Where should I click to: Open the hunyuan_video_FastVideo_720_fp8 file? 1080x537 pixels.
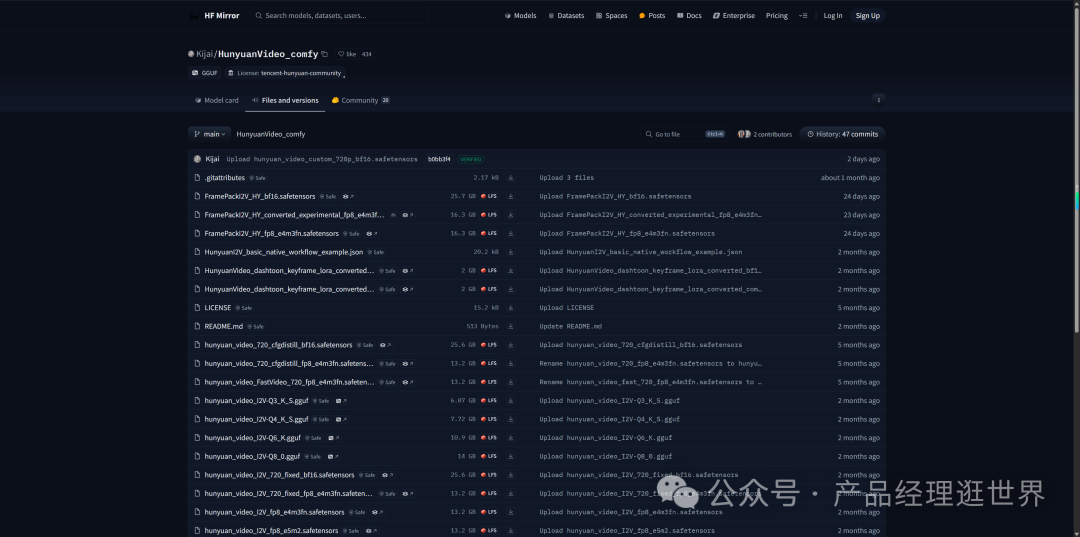[289, 382]
